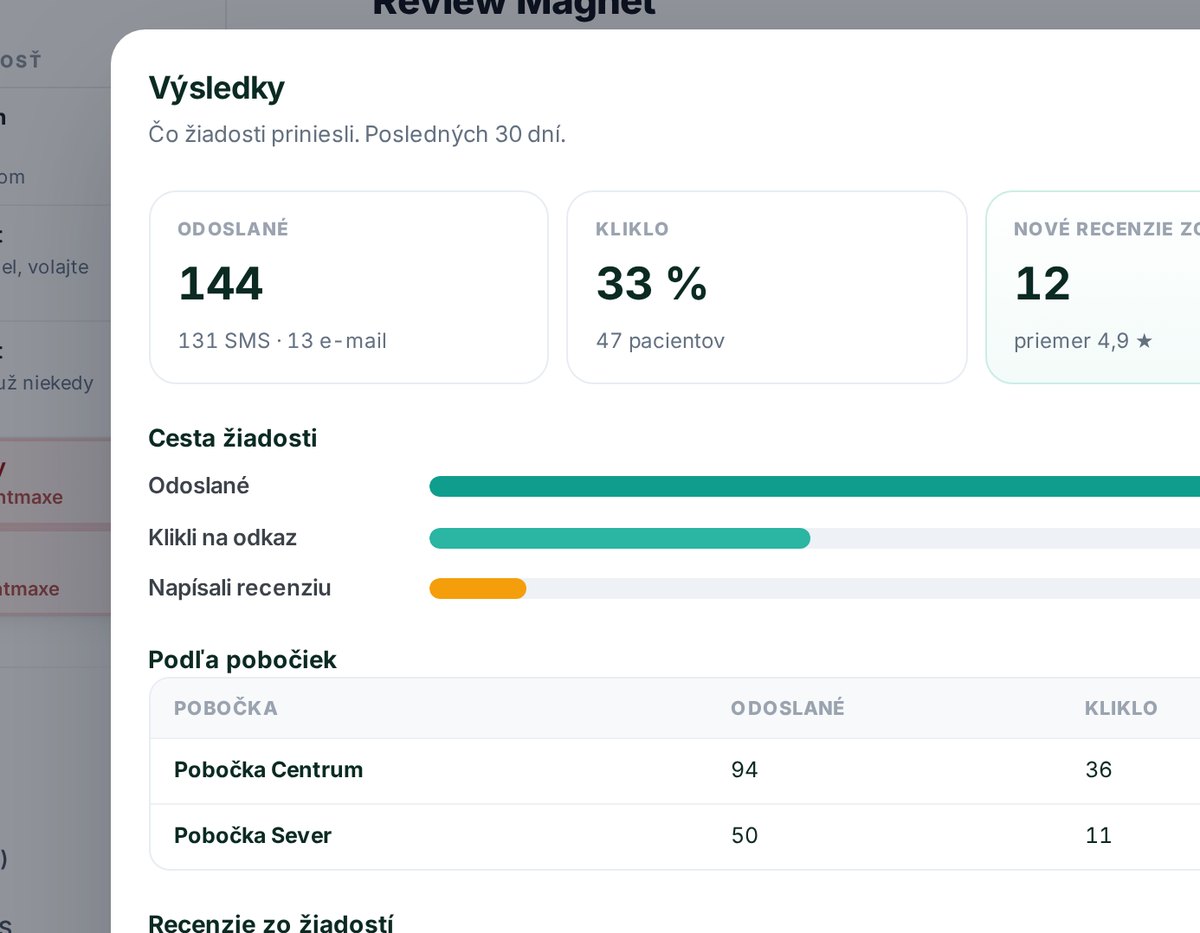Image resolution: width=1200 pixels, height=933 pixels.
Task: Click the "47 pacientov" text
Action: (660, 341)
